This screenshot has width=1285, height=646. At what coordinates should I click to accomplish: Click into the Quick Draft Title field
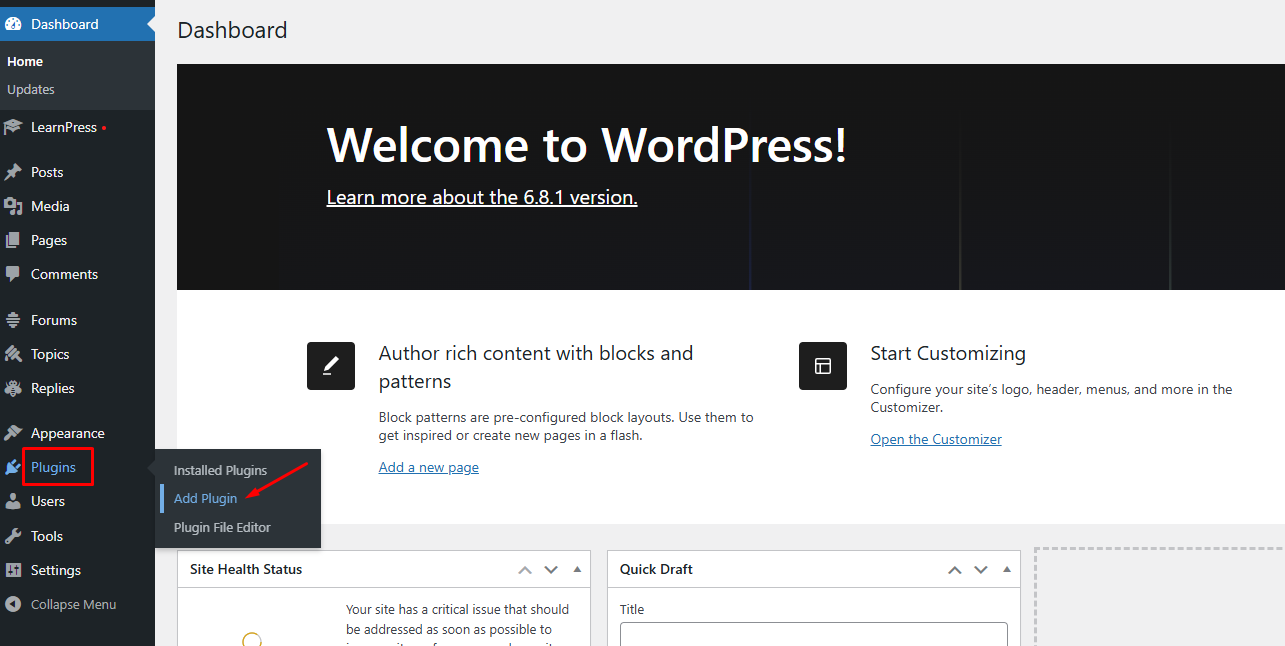coord(813,634)
